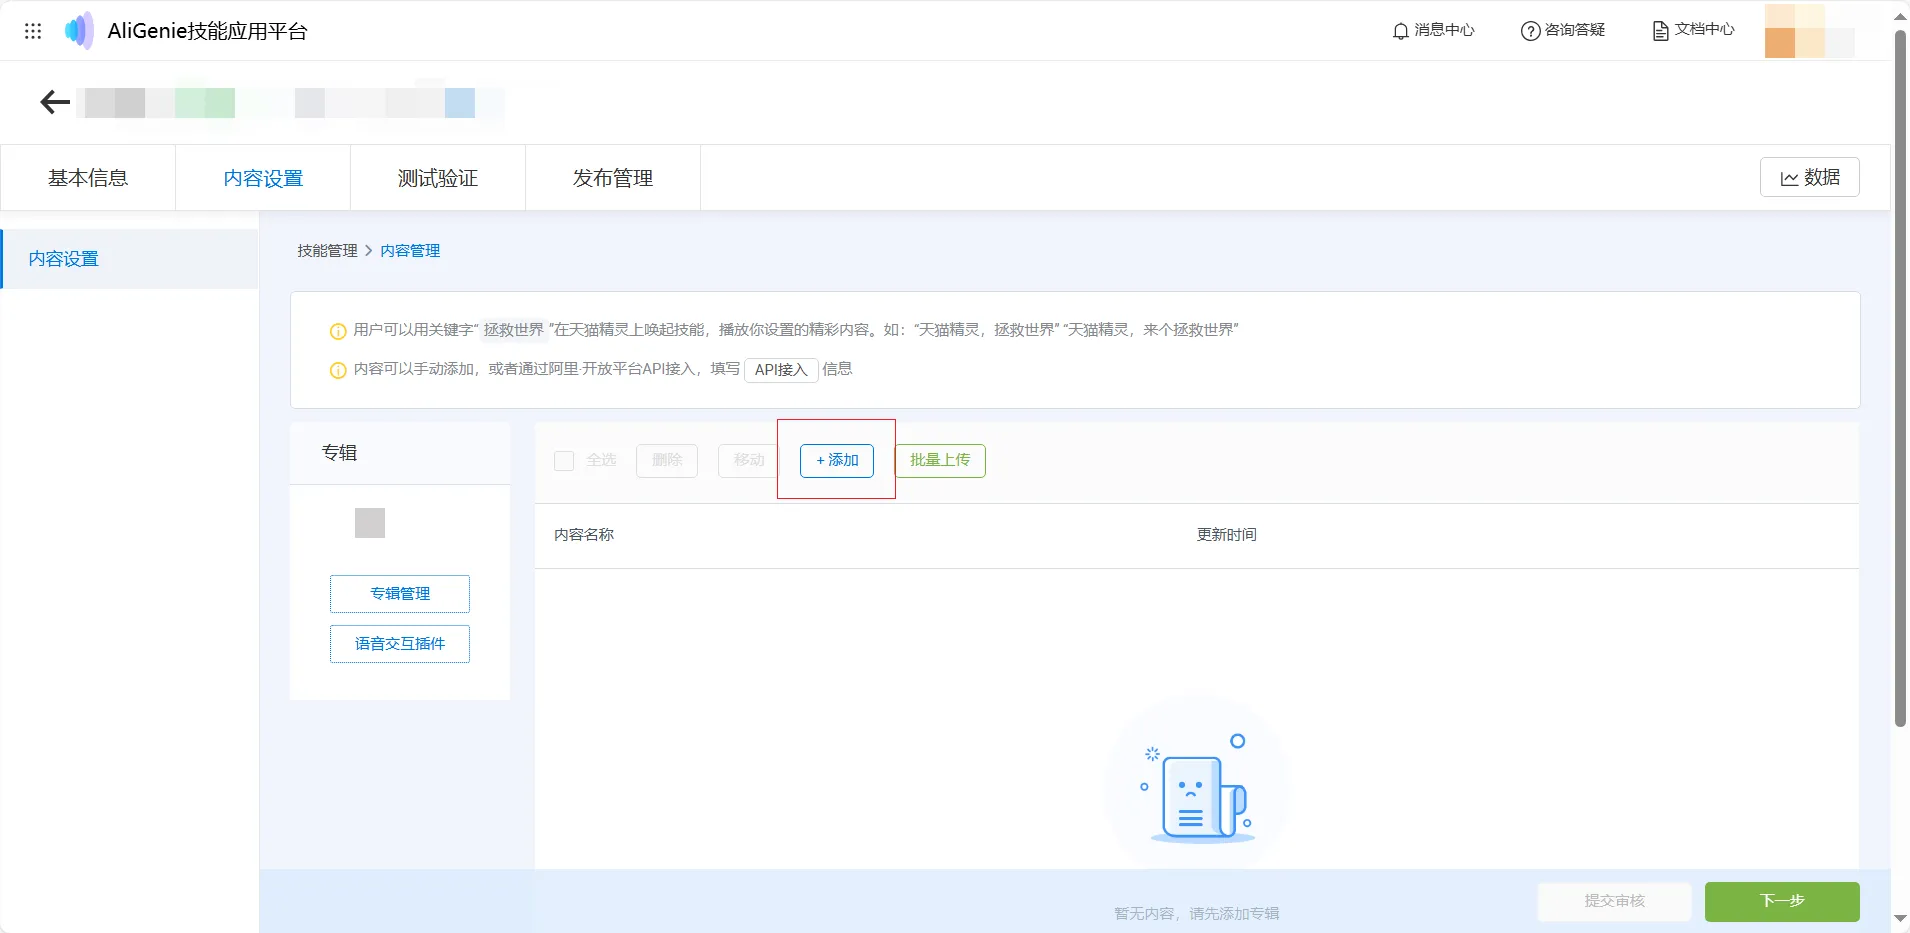Image resolution: width=1910 pixels, height=933 pixels.
Task: Click the back arrow icon
Action: click(x=55, y=102)
